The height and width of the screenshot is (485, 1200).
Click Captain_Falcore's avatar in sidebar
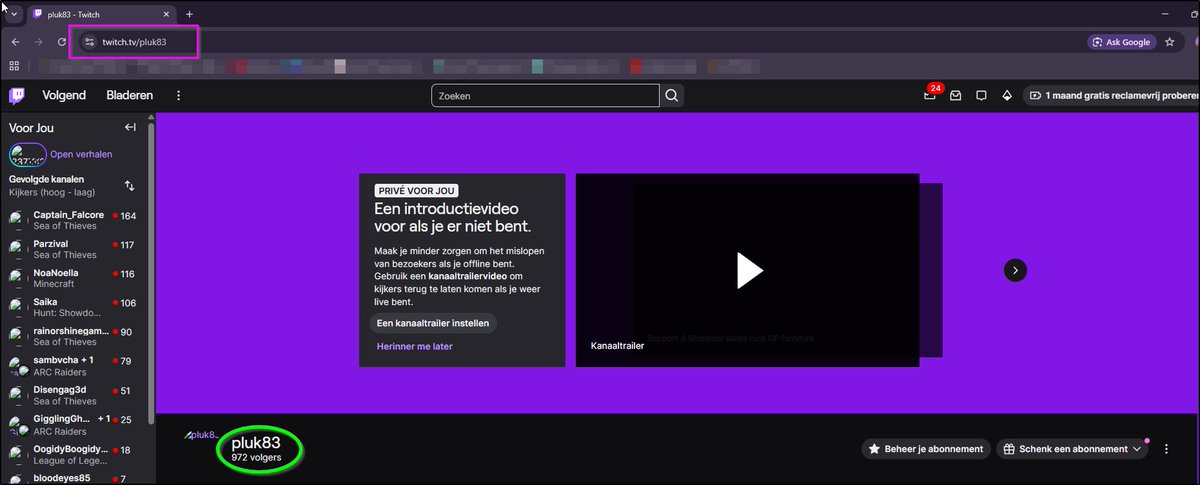pos(18,220)
